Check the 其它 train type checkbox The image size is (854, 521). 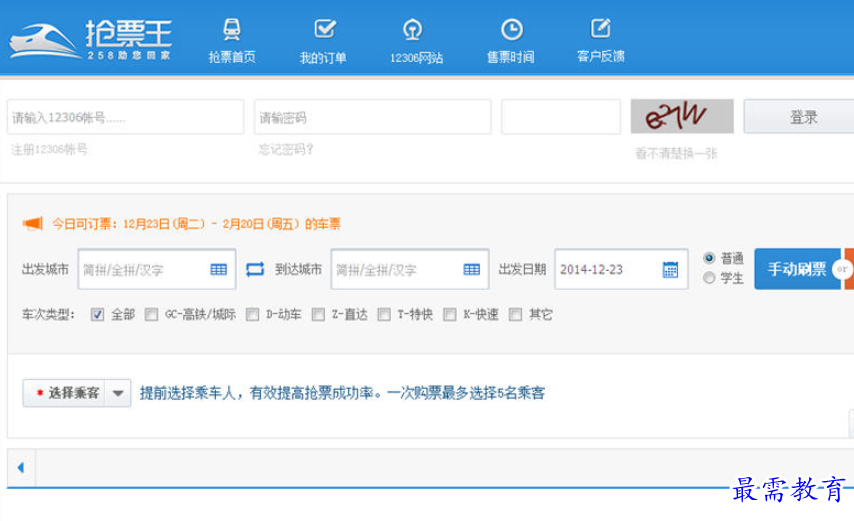click(515, 315)
